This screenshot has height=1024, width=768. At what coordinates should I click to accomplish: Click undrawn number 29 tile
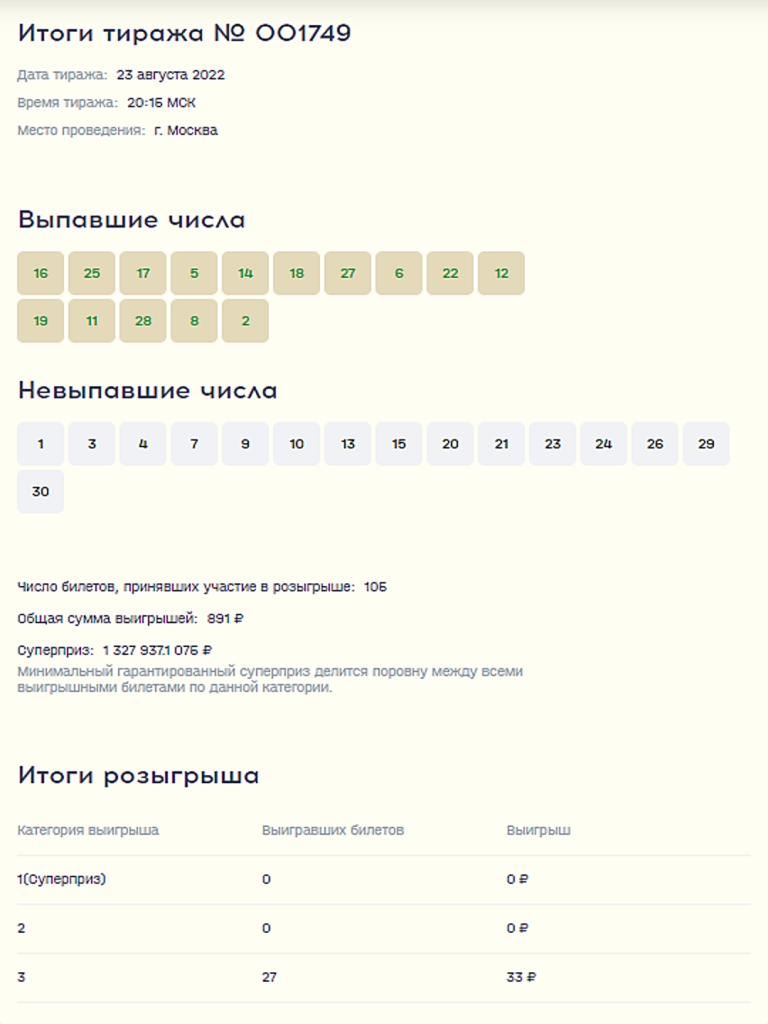(706, 444)
